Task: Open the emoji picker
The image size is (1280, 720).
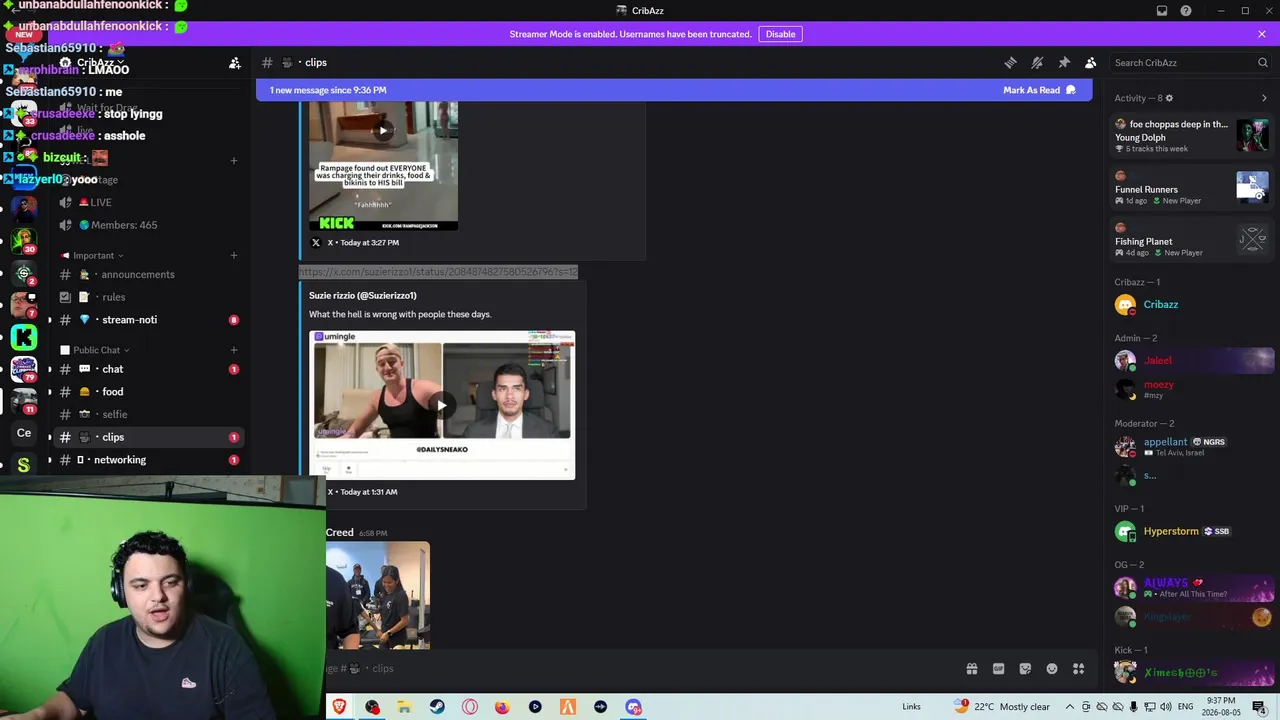Action: coord(1052,669)
